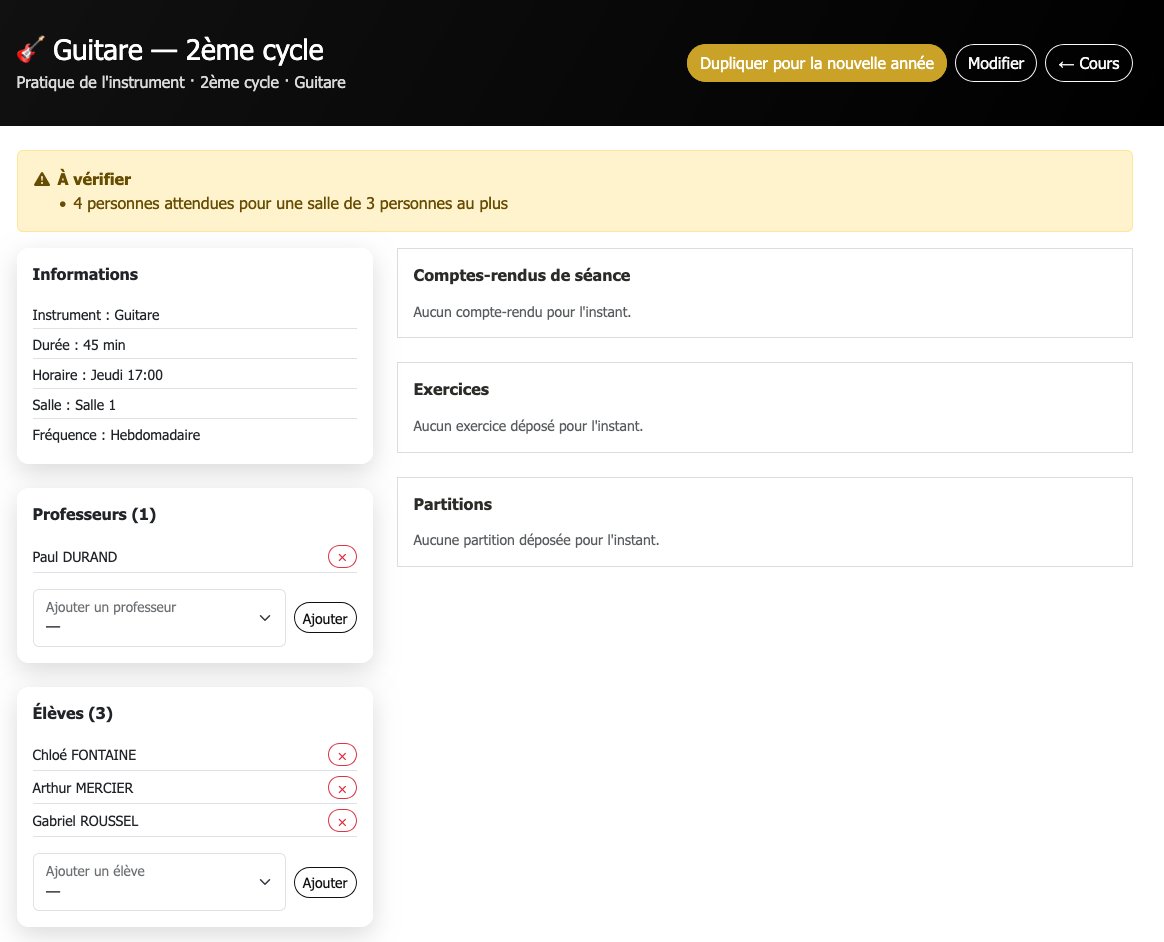1164x942 pixels.
Task: Click the guitar emoji icon in header
Action: [30, 50]
